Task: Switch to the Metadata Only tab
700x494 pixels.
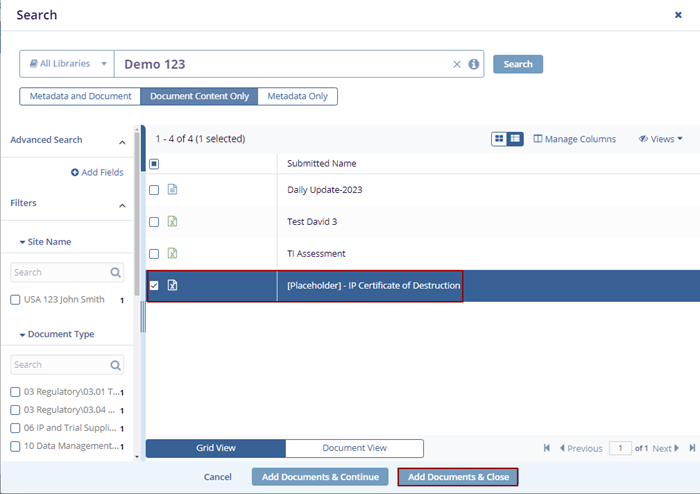Action: pos(297,96)
